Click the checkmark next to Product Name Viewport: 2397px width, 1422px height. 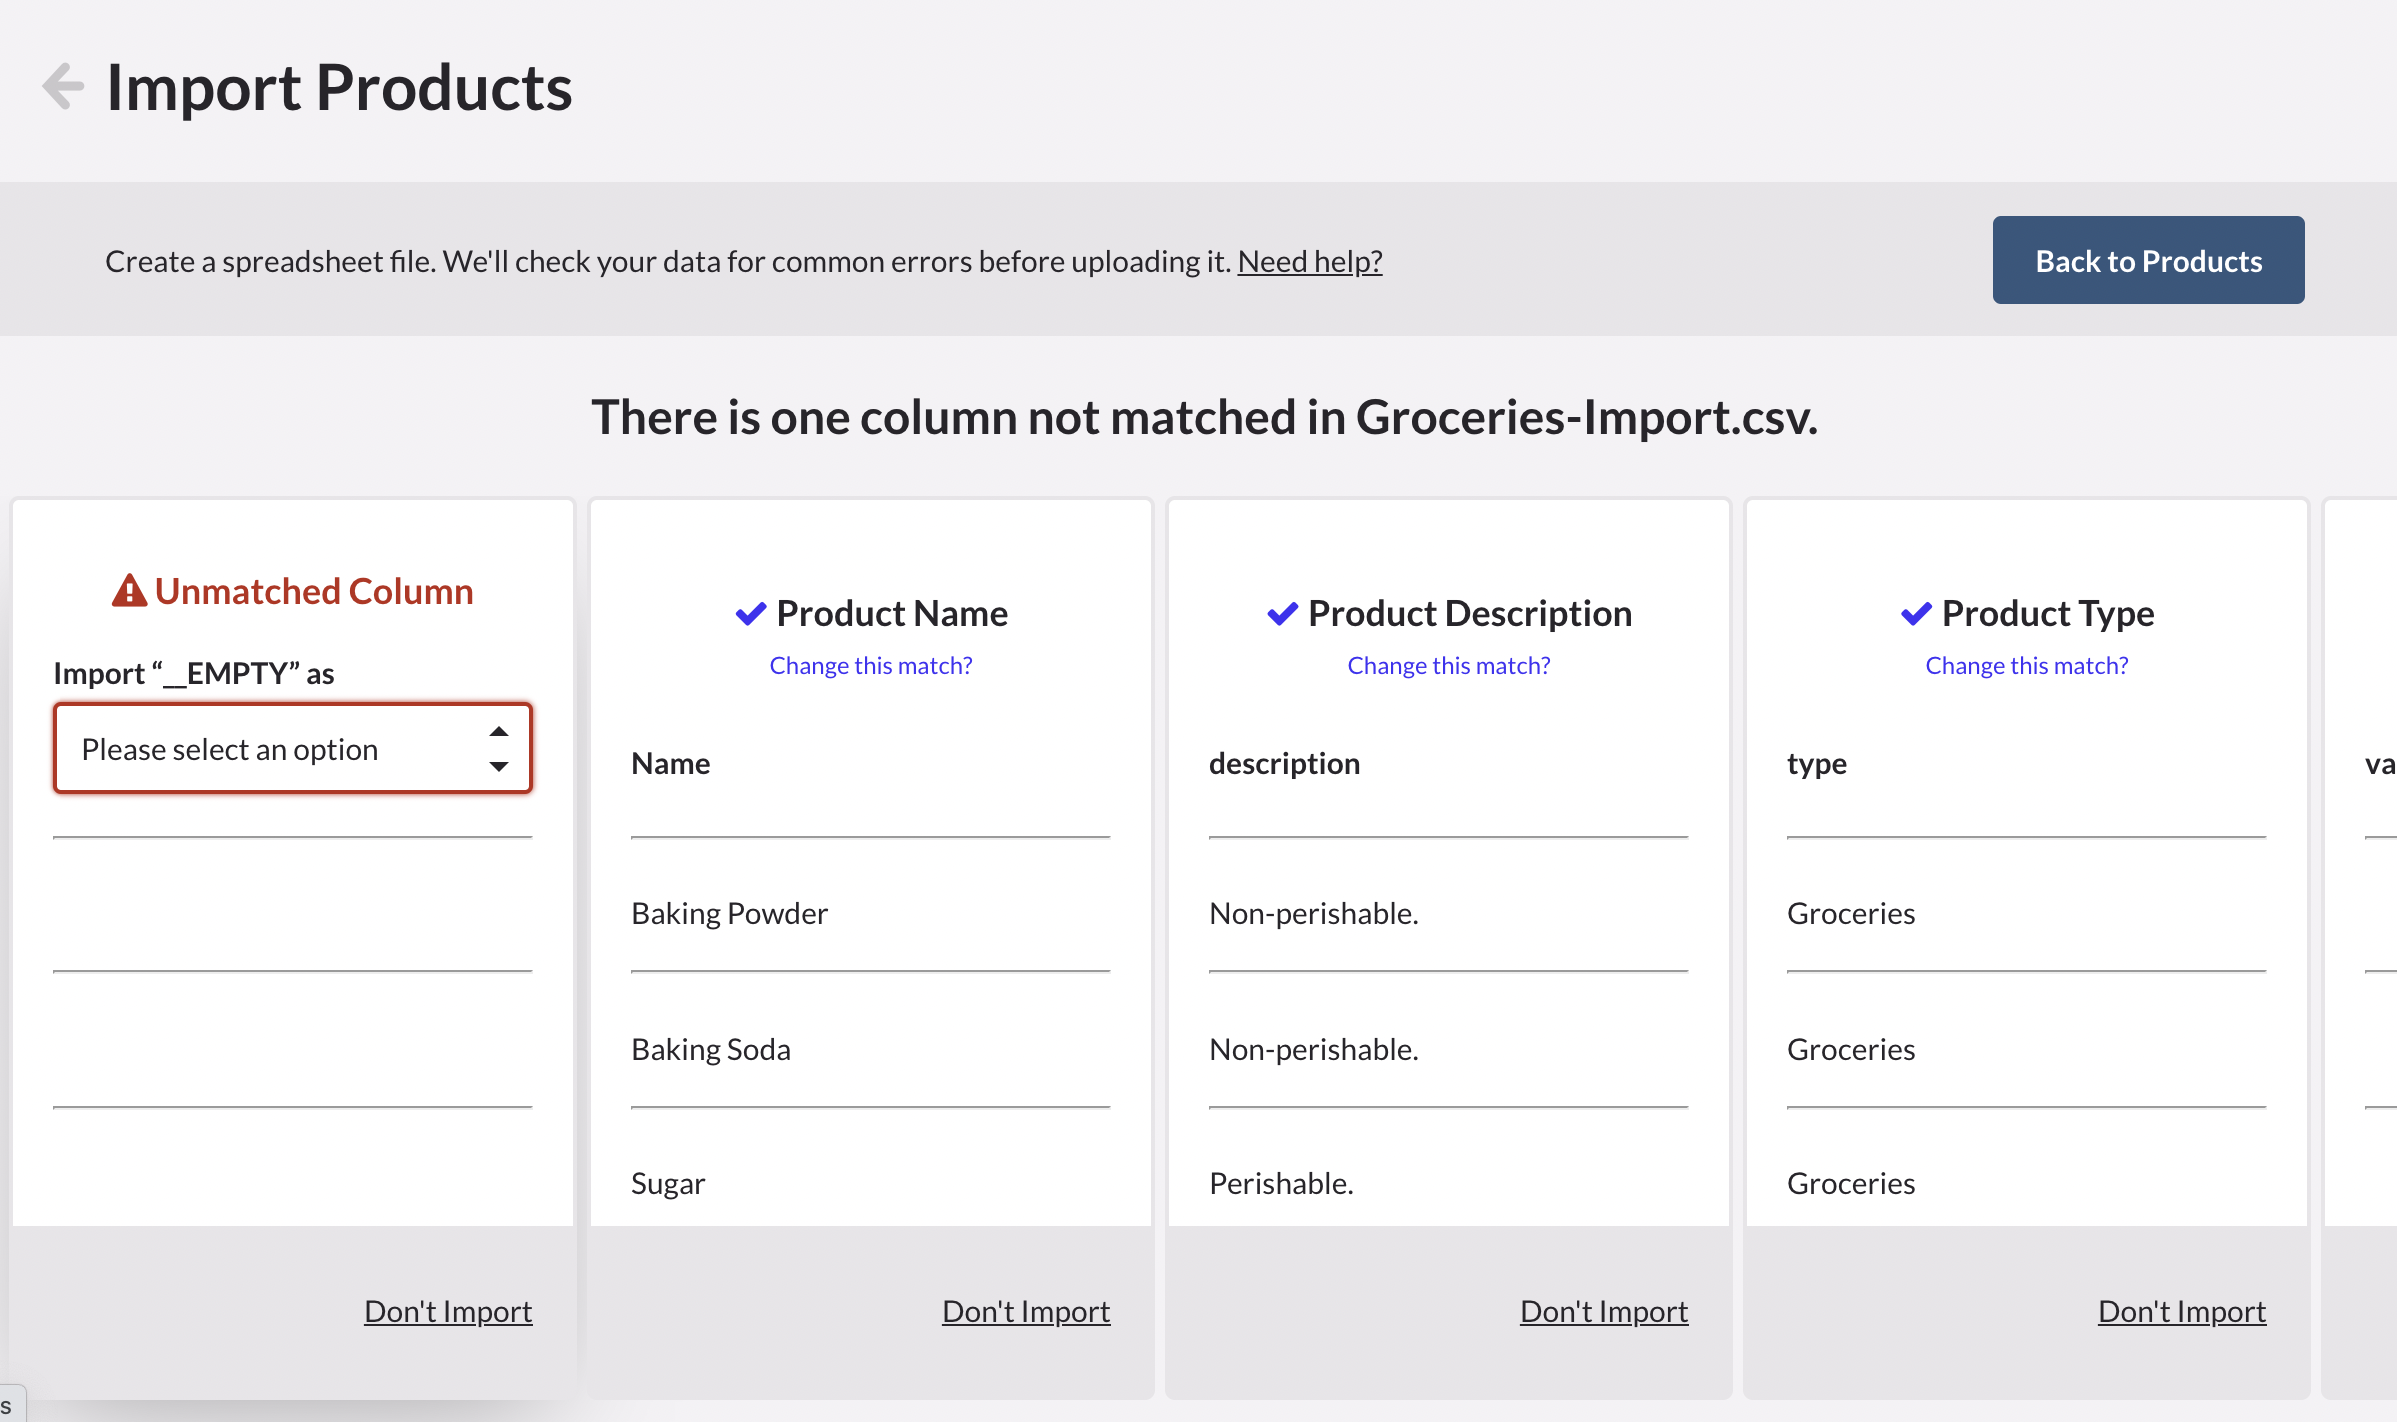pyautogui.click(x=750, y=613)
